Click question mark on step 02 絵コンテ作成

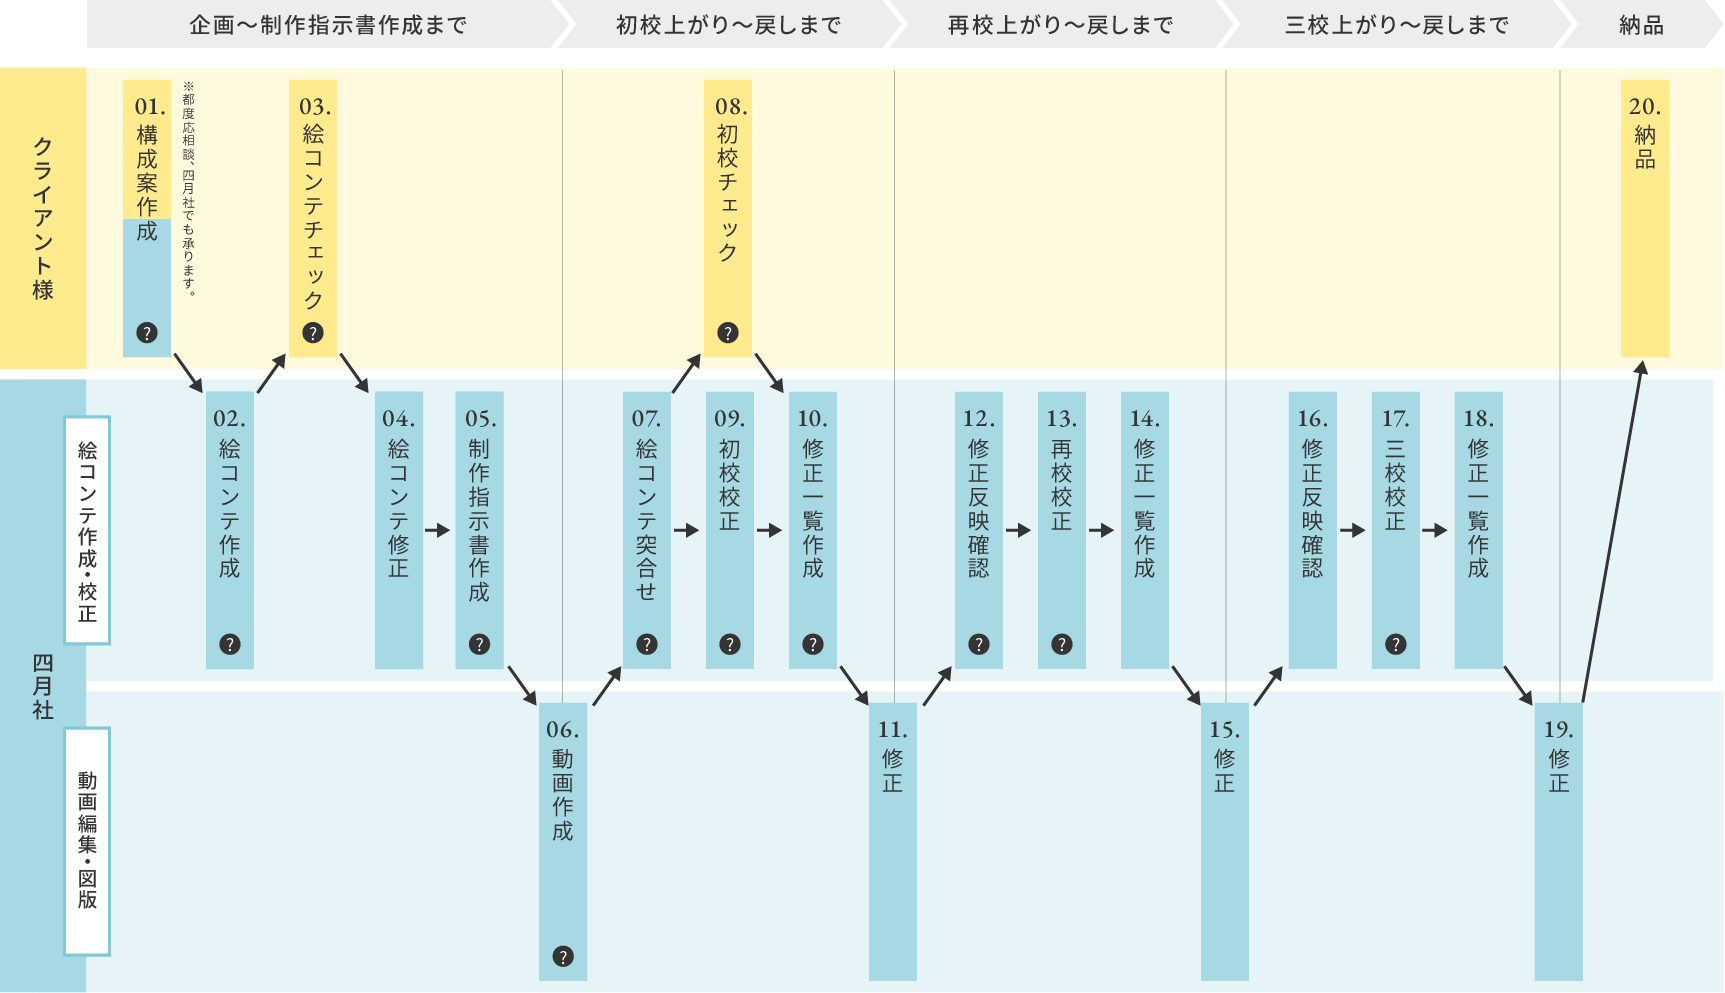point(230,644)
